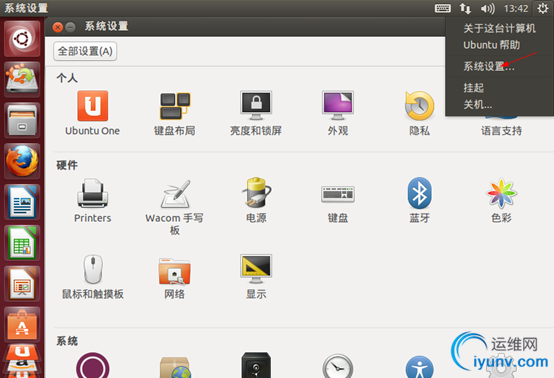Open Ubuntu Software Center in the launcher
Screen dimensions: 554x378
pos(22,324)
